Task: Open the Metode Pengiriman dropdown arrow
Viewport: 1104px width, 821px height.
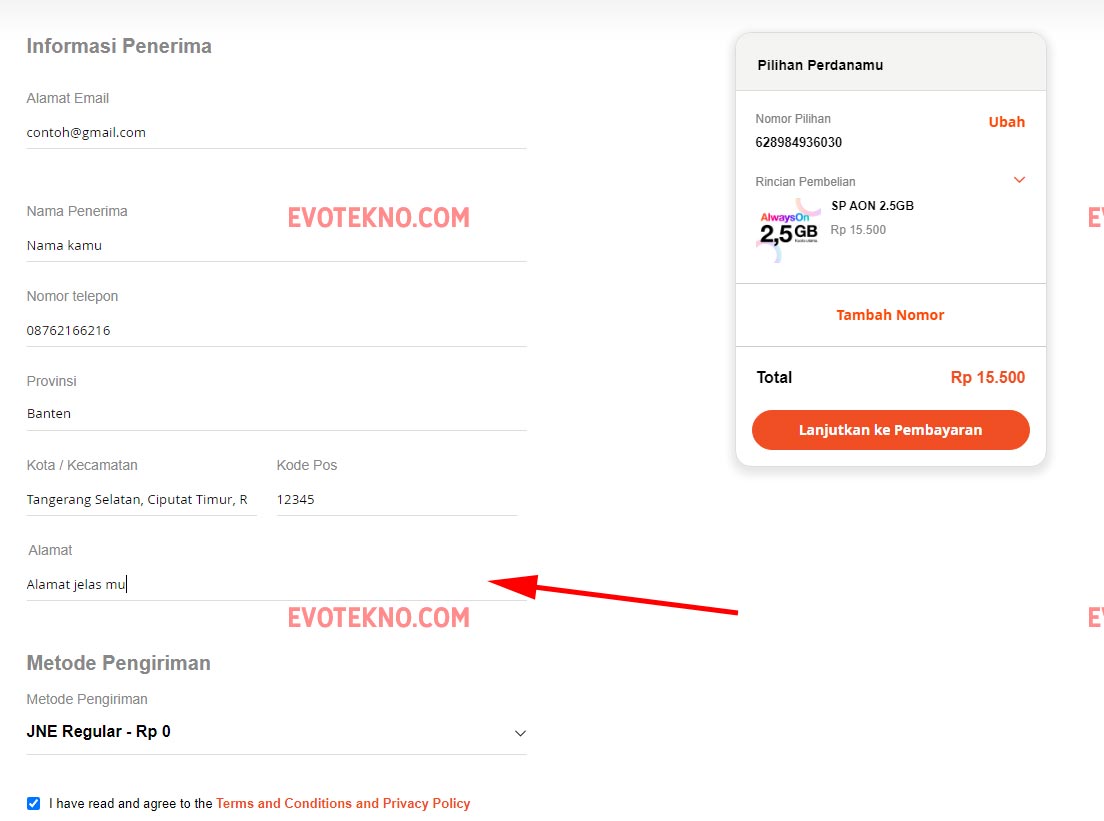Action: [x=520, y=733]
